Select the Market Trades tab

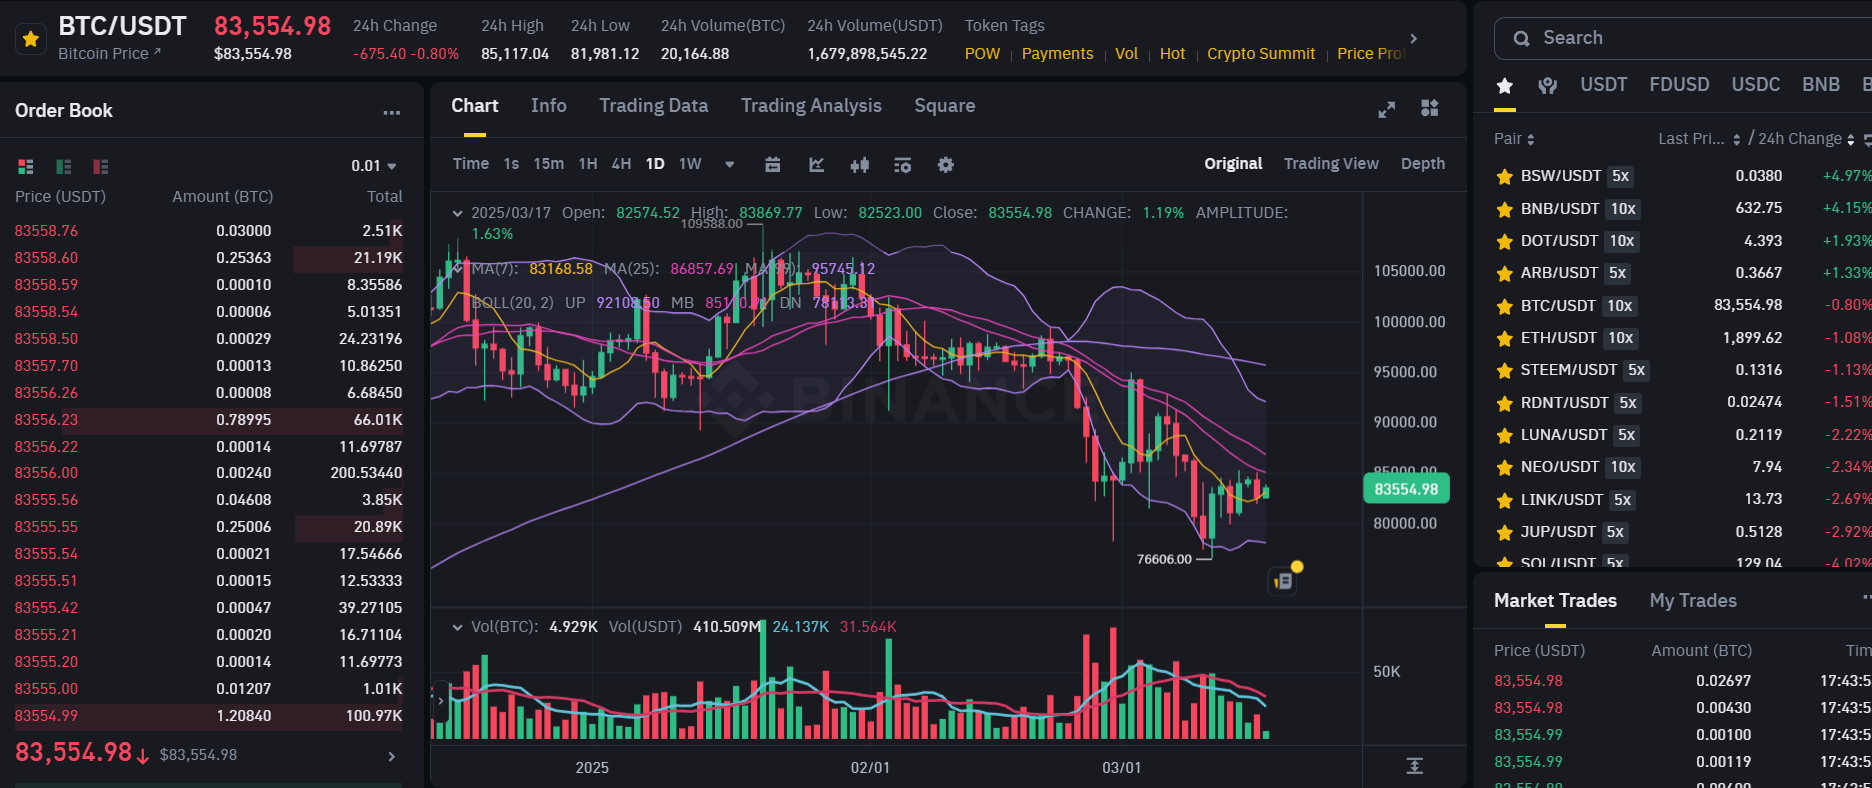point(1555,601)
